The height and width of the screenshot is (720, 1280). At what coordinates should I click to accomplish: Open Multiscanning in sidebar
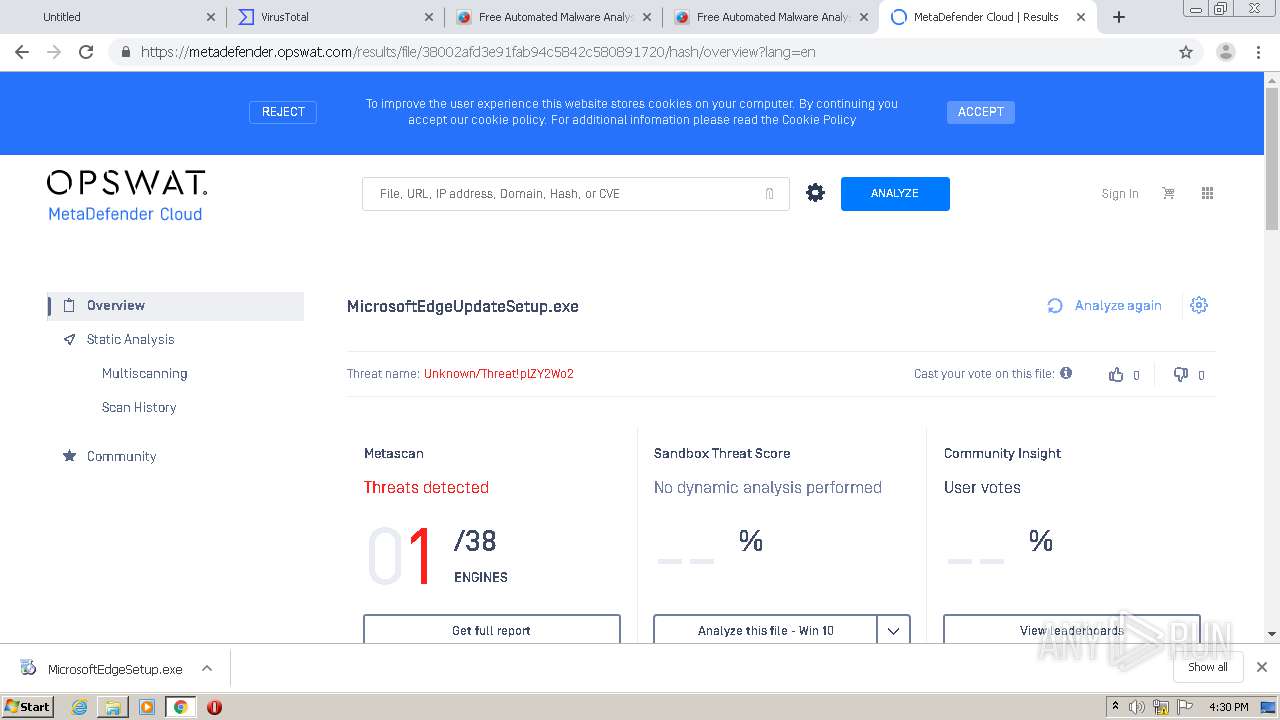(x=144, y=374)
